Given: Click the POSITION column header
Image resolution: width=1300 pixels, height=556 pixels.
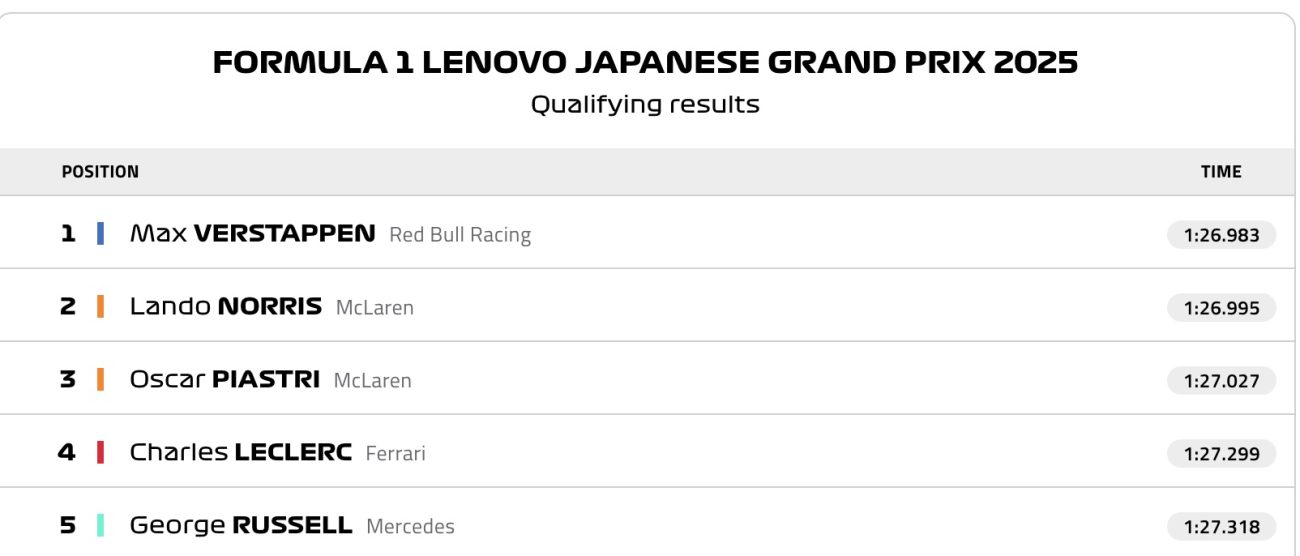Looking at the screenshot, I should [x=100, y=172].
